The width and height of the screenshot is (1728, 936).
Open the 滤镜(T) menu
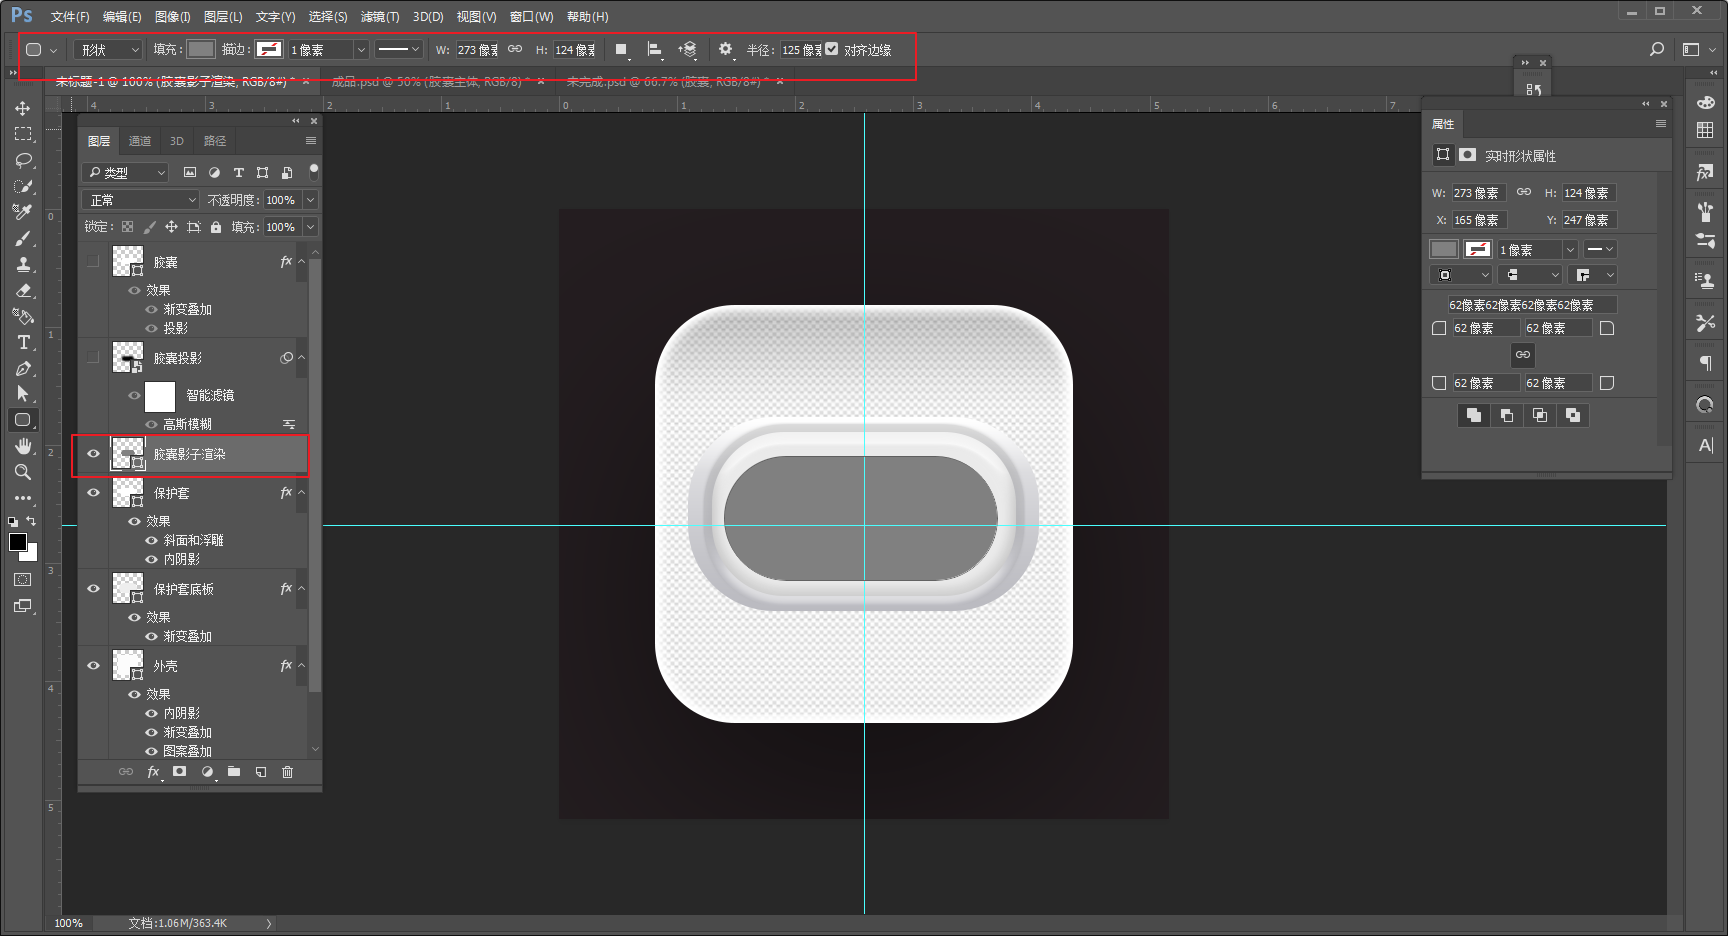click(x=379, y=17)
